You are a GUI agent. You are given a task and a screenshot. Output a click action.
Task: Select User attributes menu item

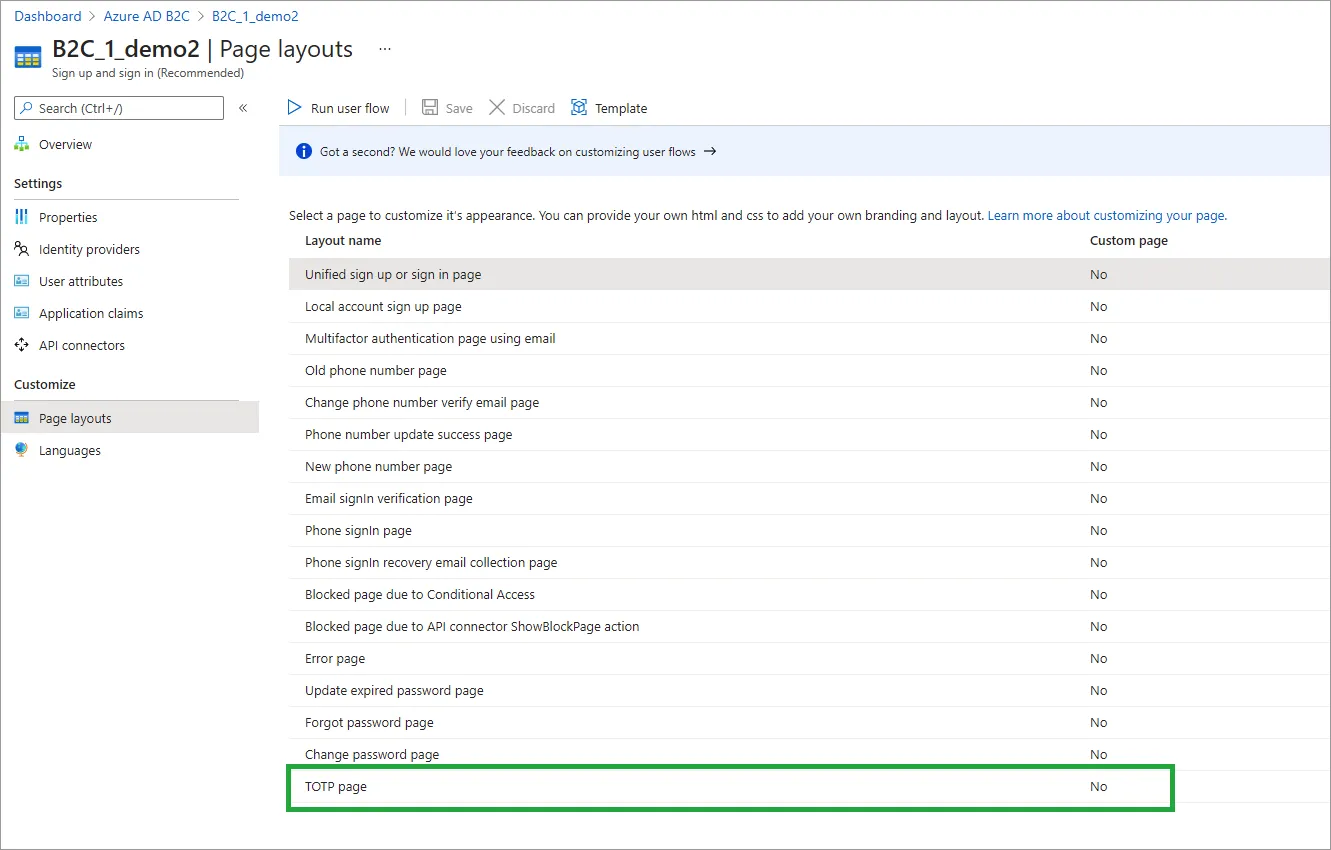click(x=81, y=281)
